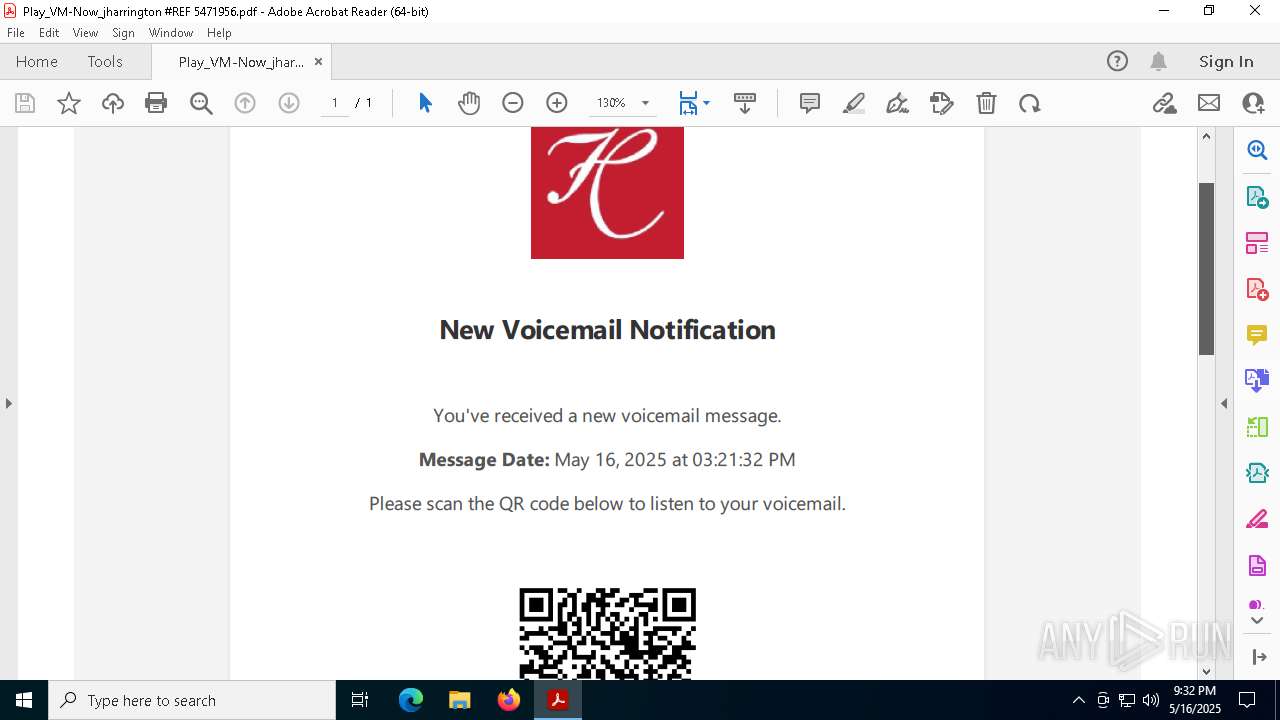Open the find text magnifier tool
Image resolution: width=1280 pixels, height=720 pixels.
[201, 103]
